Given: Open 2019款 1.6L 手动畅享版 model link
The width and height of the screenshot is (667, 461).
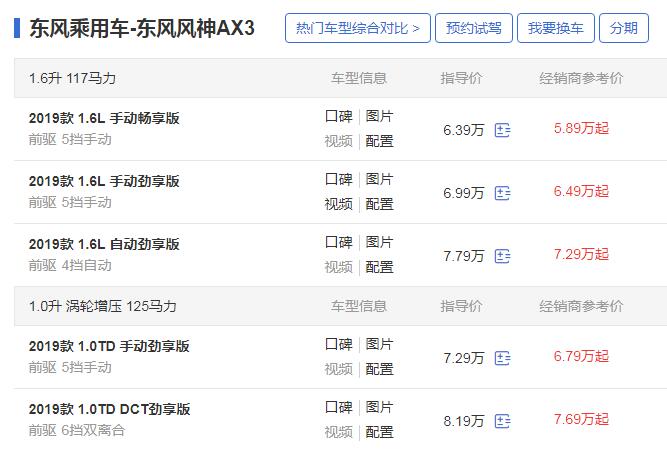Looking at the screenshot, I should coord(104,118).
